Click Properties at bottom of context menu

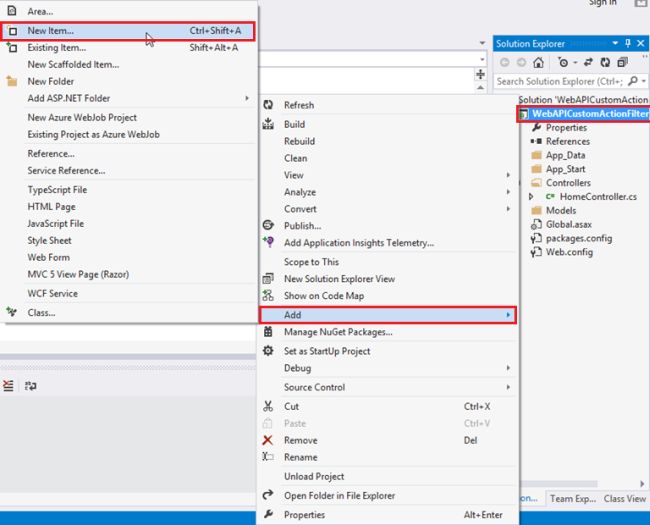coord(388,515)
